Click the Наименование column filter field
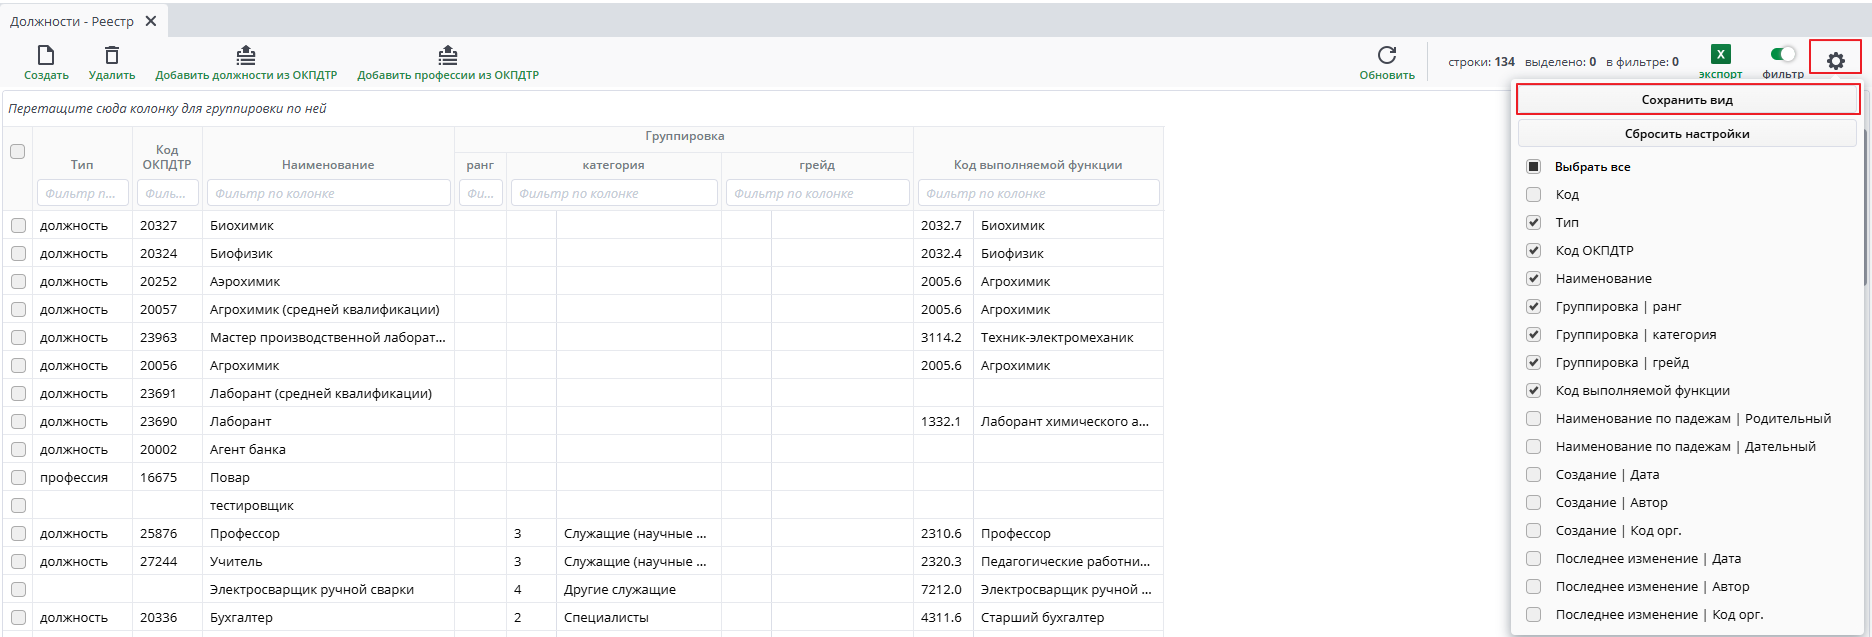1872x637 pixels. coord(328,193)
